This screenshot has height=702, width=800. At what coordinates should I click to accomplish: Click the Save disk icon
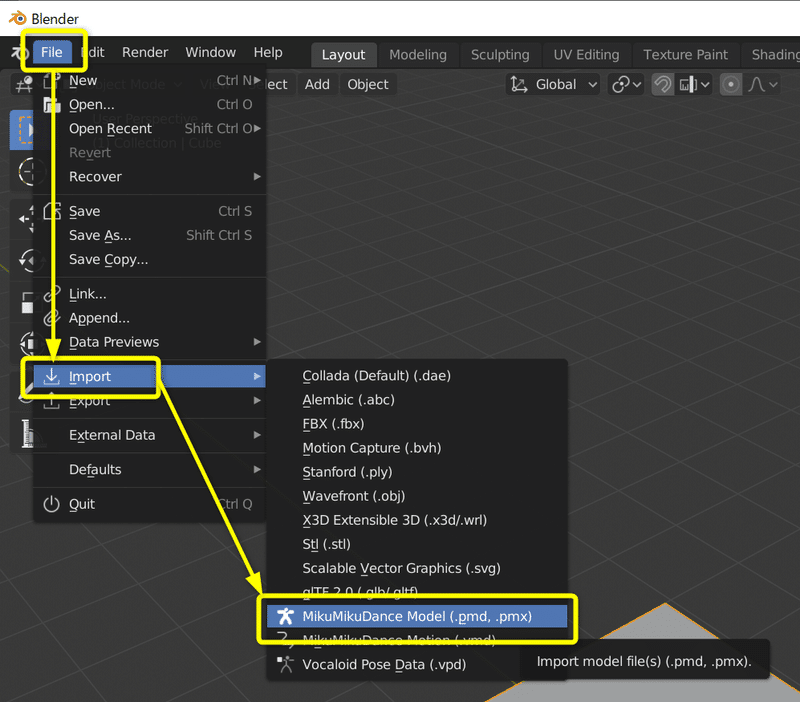click(52, 211)
